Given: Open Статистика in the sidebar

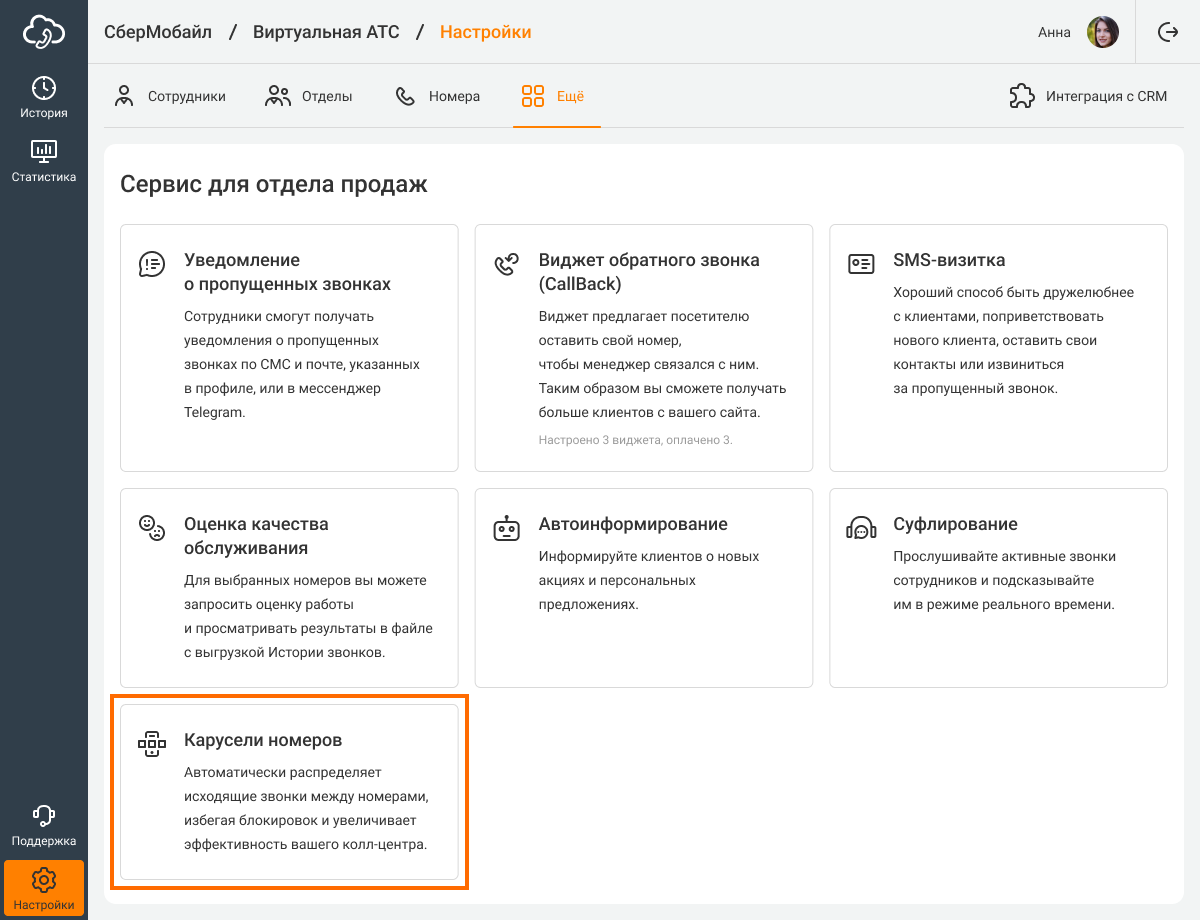Looking at the screenshot, I should (x=44, y=161).
